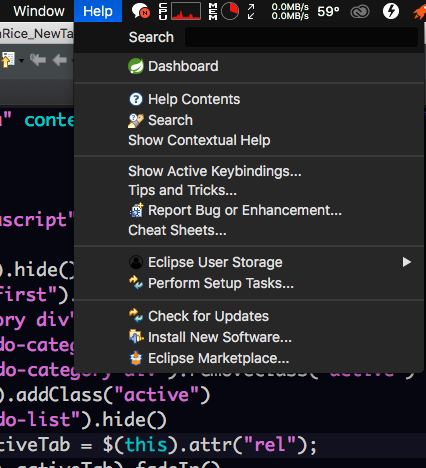Select Show Contextual Help
This screenshot has height=468, width=426.
[249, 140]
